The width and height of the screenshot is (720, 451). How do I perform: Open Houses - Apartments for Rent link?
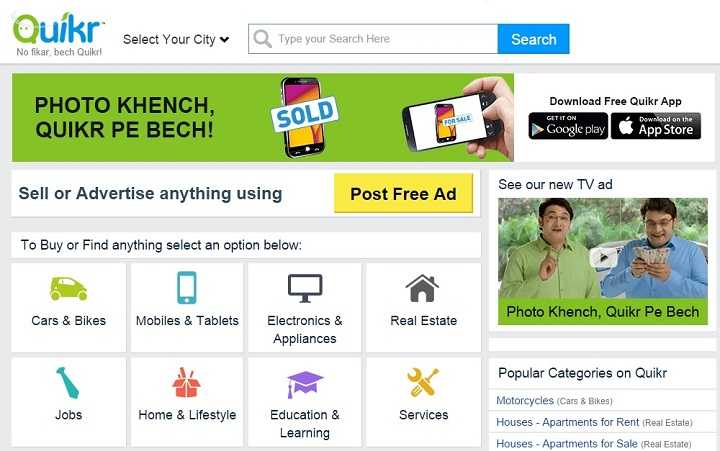[x=568, y=422]
